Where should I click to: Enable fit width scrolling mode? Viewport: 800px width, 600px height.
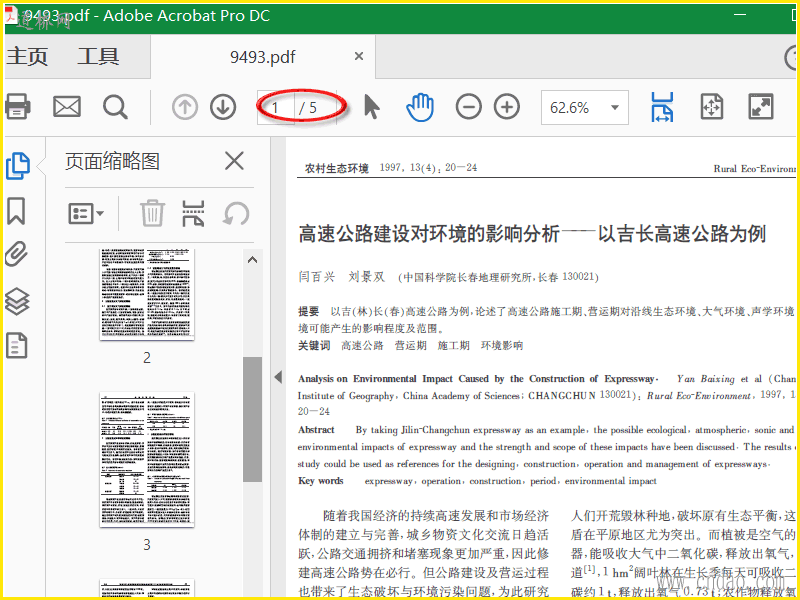pos(662,107)
